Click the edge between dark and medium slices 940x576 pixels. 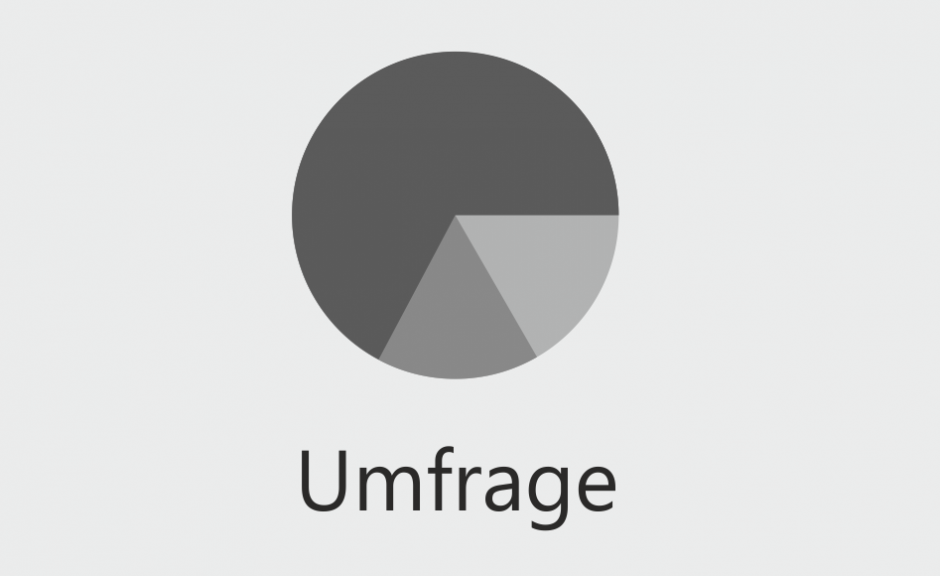[417, 287]
